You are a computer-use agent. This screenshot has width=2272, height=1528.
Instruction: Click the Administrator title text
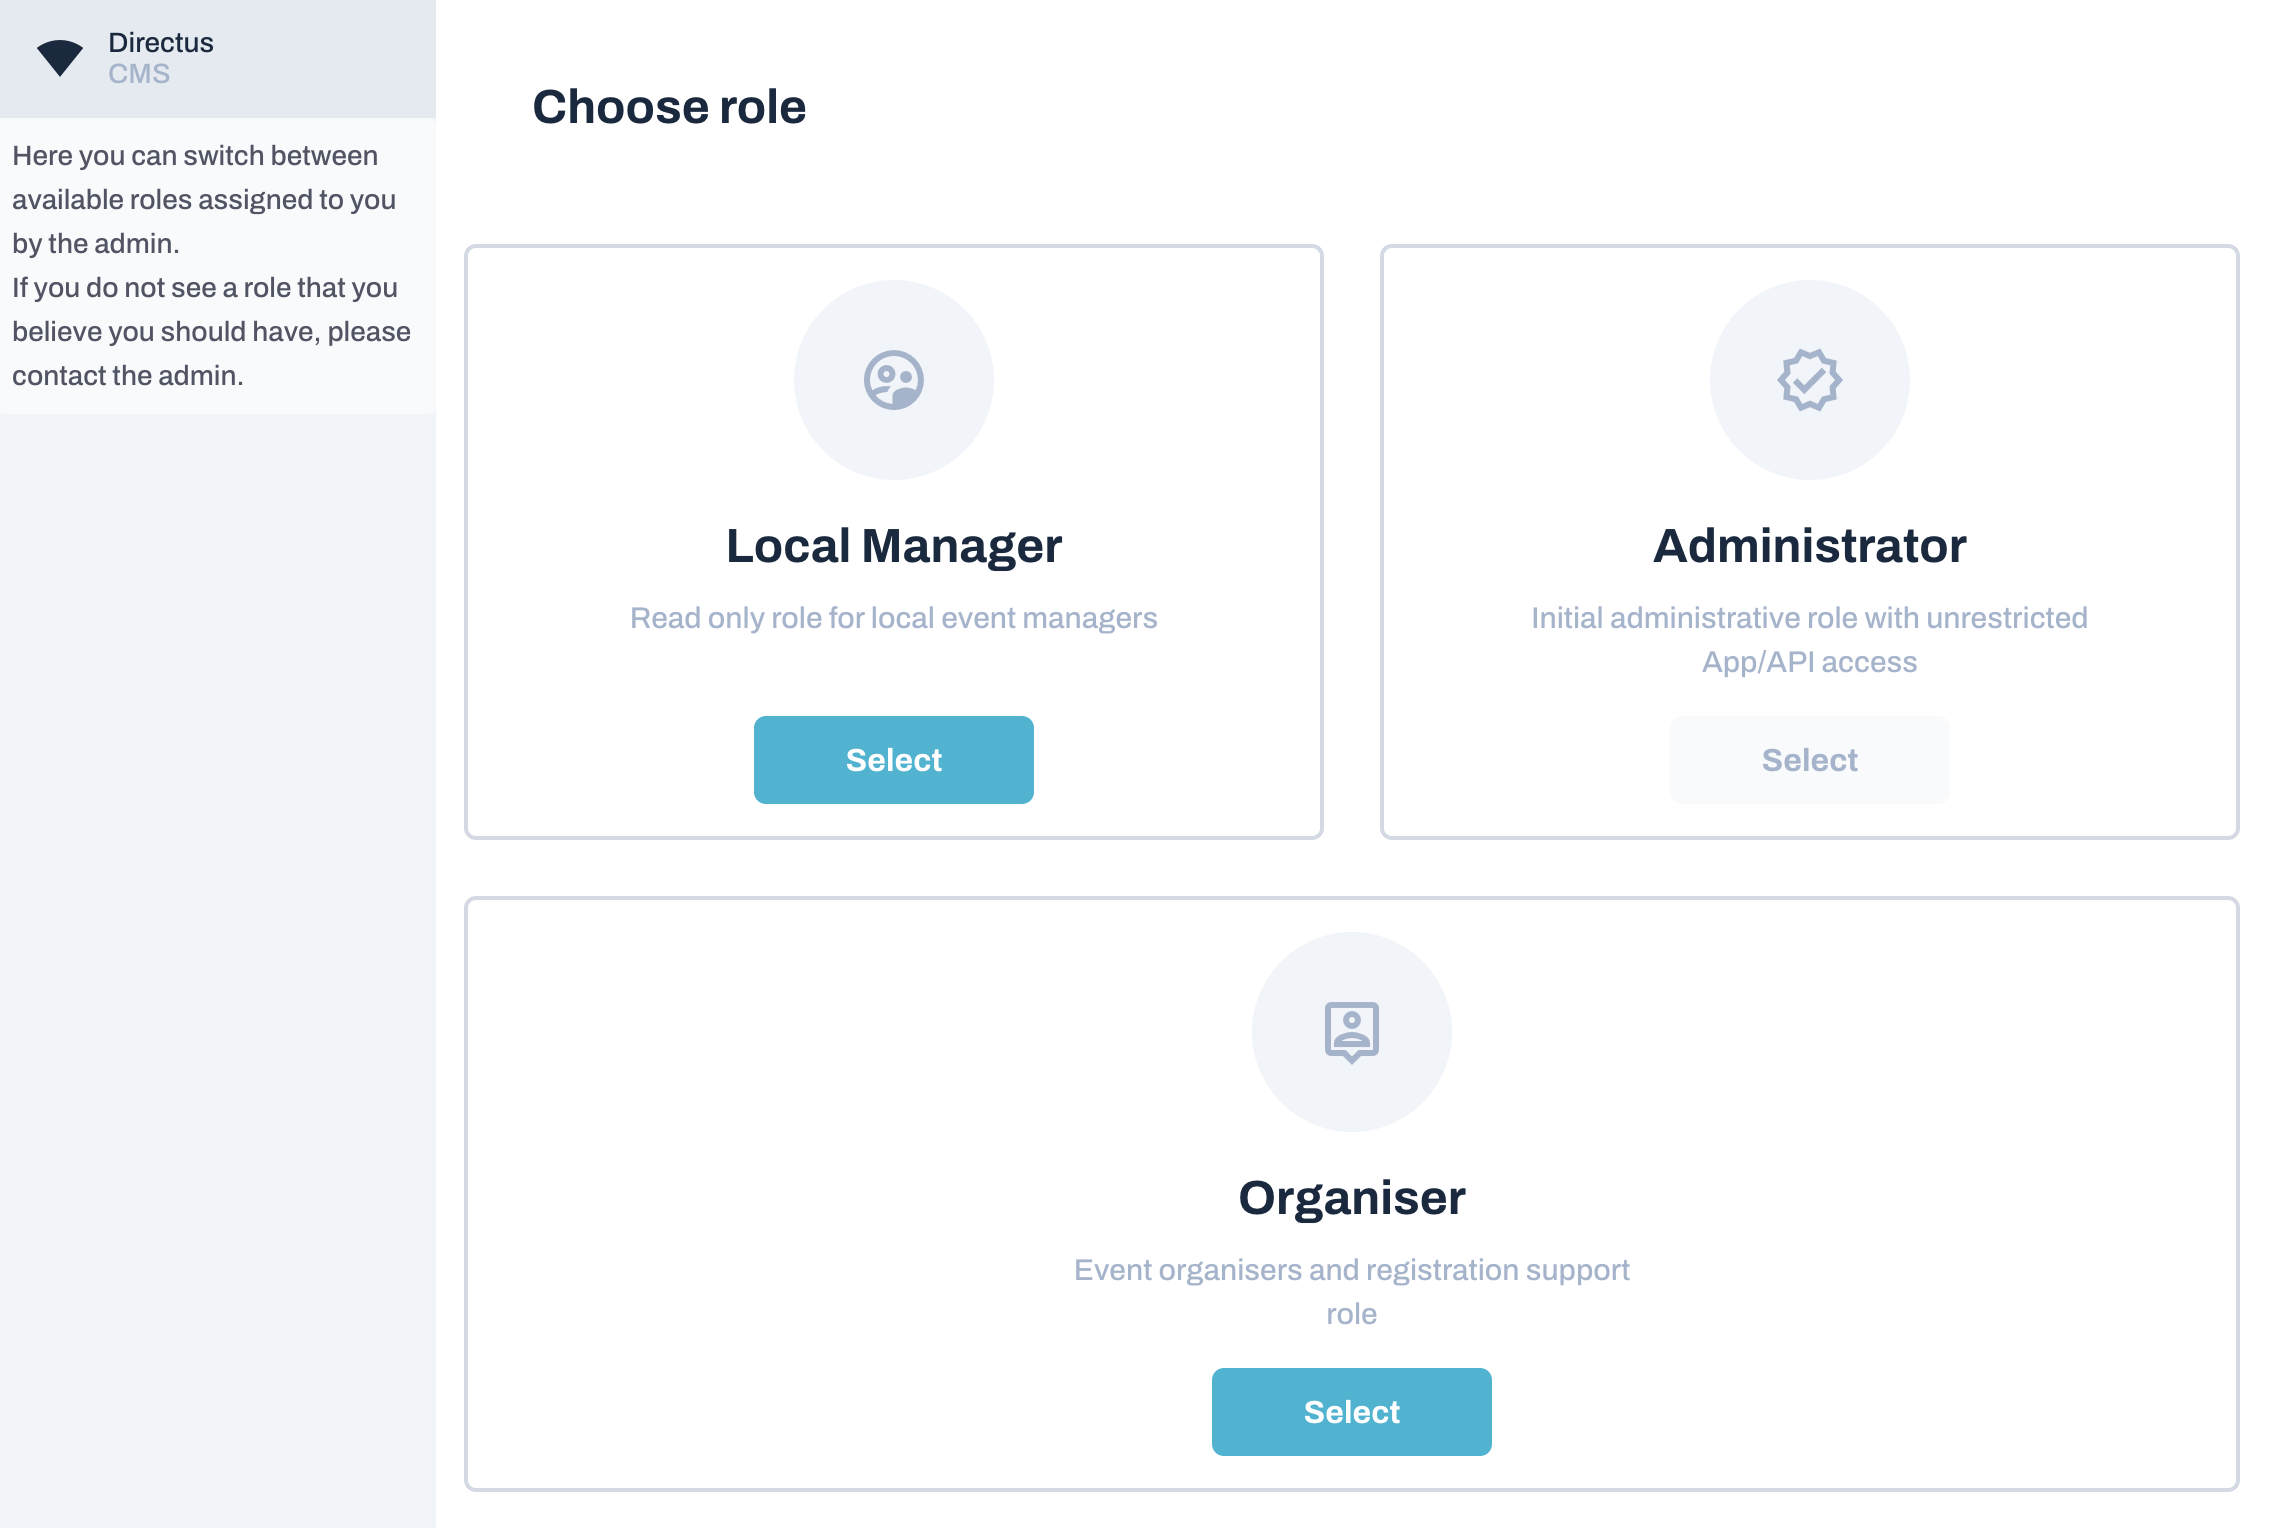point(1809,546)
